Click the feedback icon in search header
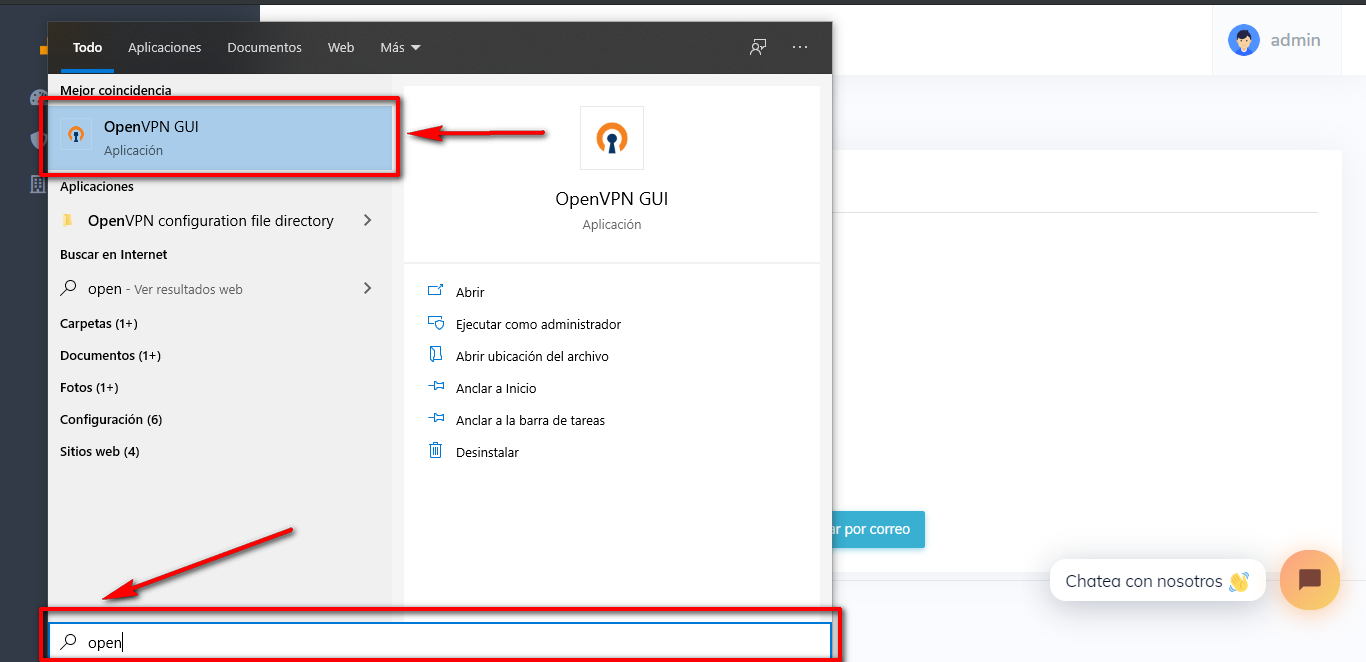Screen dimensions: 1366x662 [x=758, y=47]
